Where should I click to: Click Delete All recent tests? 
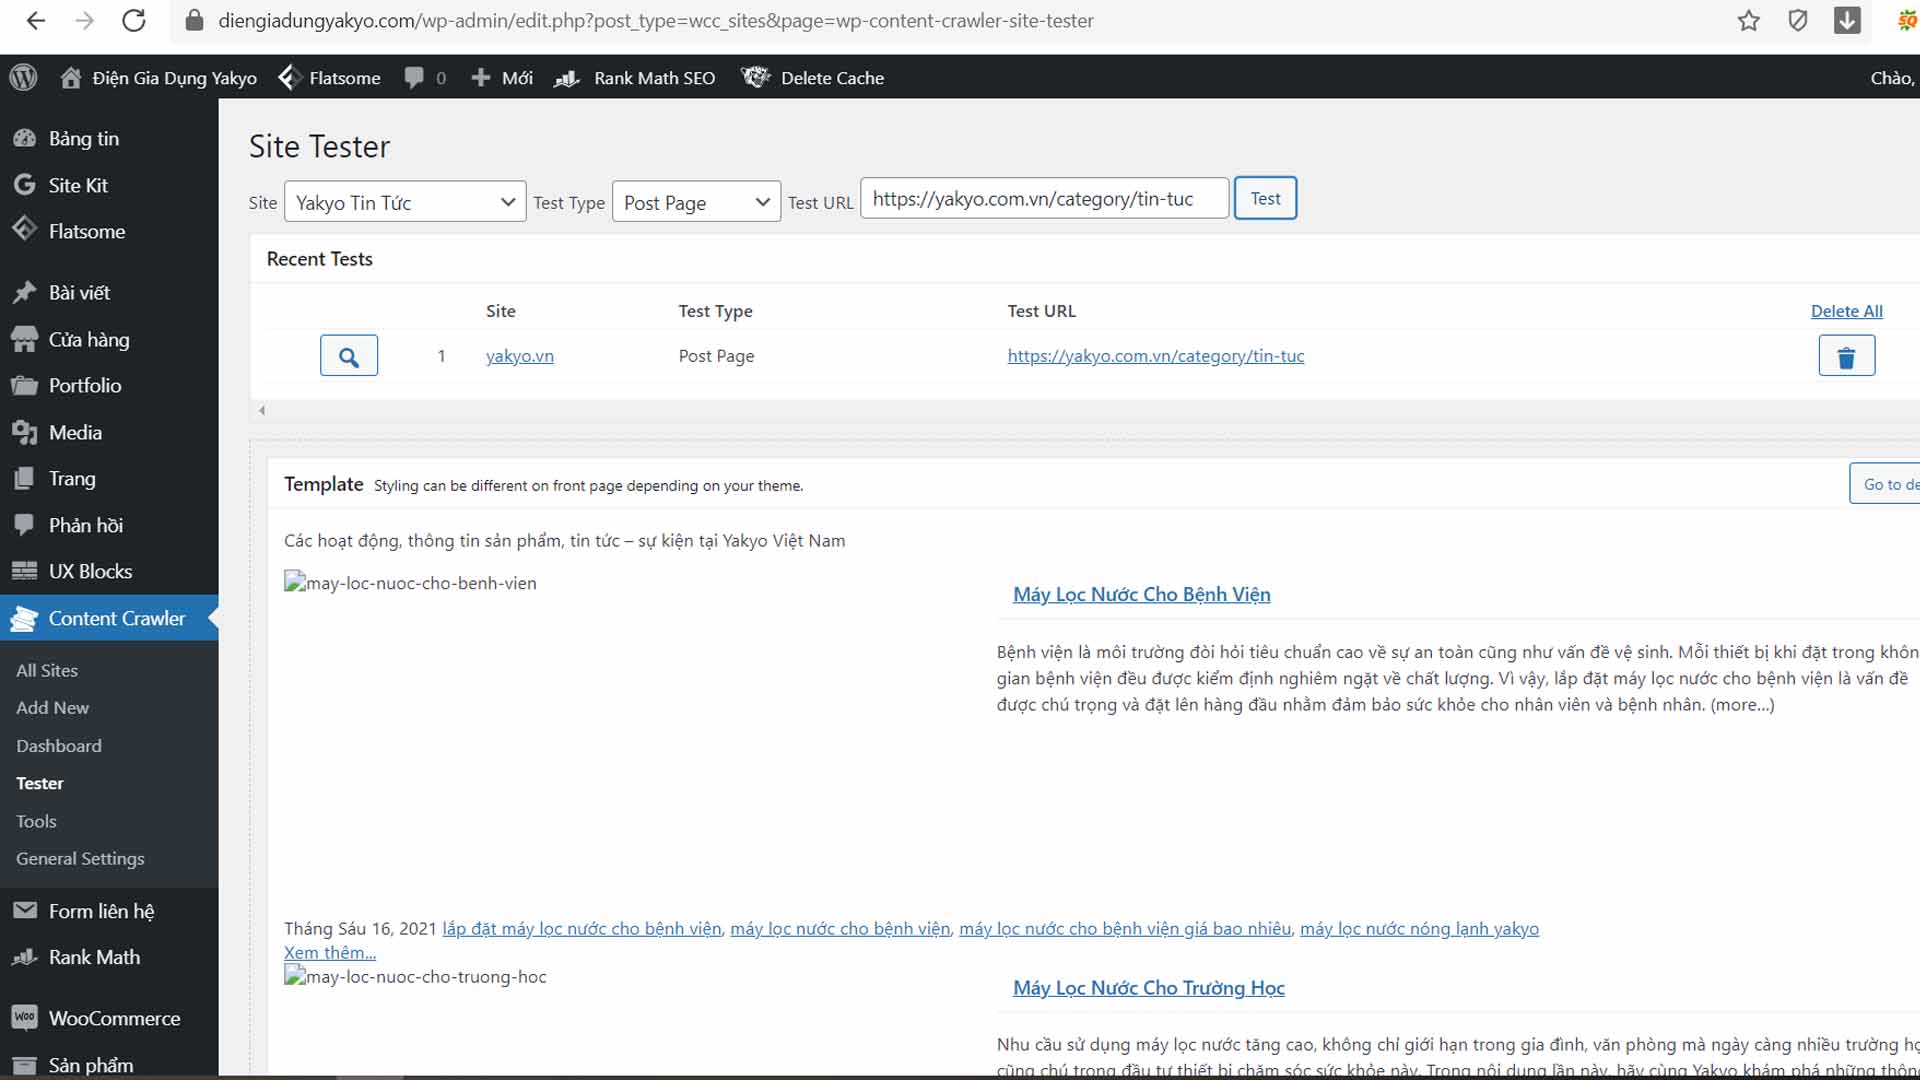click(x=1846, y=311)
